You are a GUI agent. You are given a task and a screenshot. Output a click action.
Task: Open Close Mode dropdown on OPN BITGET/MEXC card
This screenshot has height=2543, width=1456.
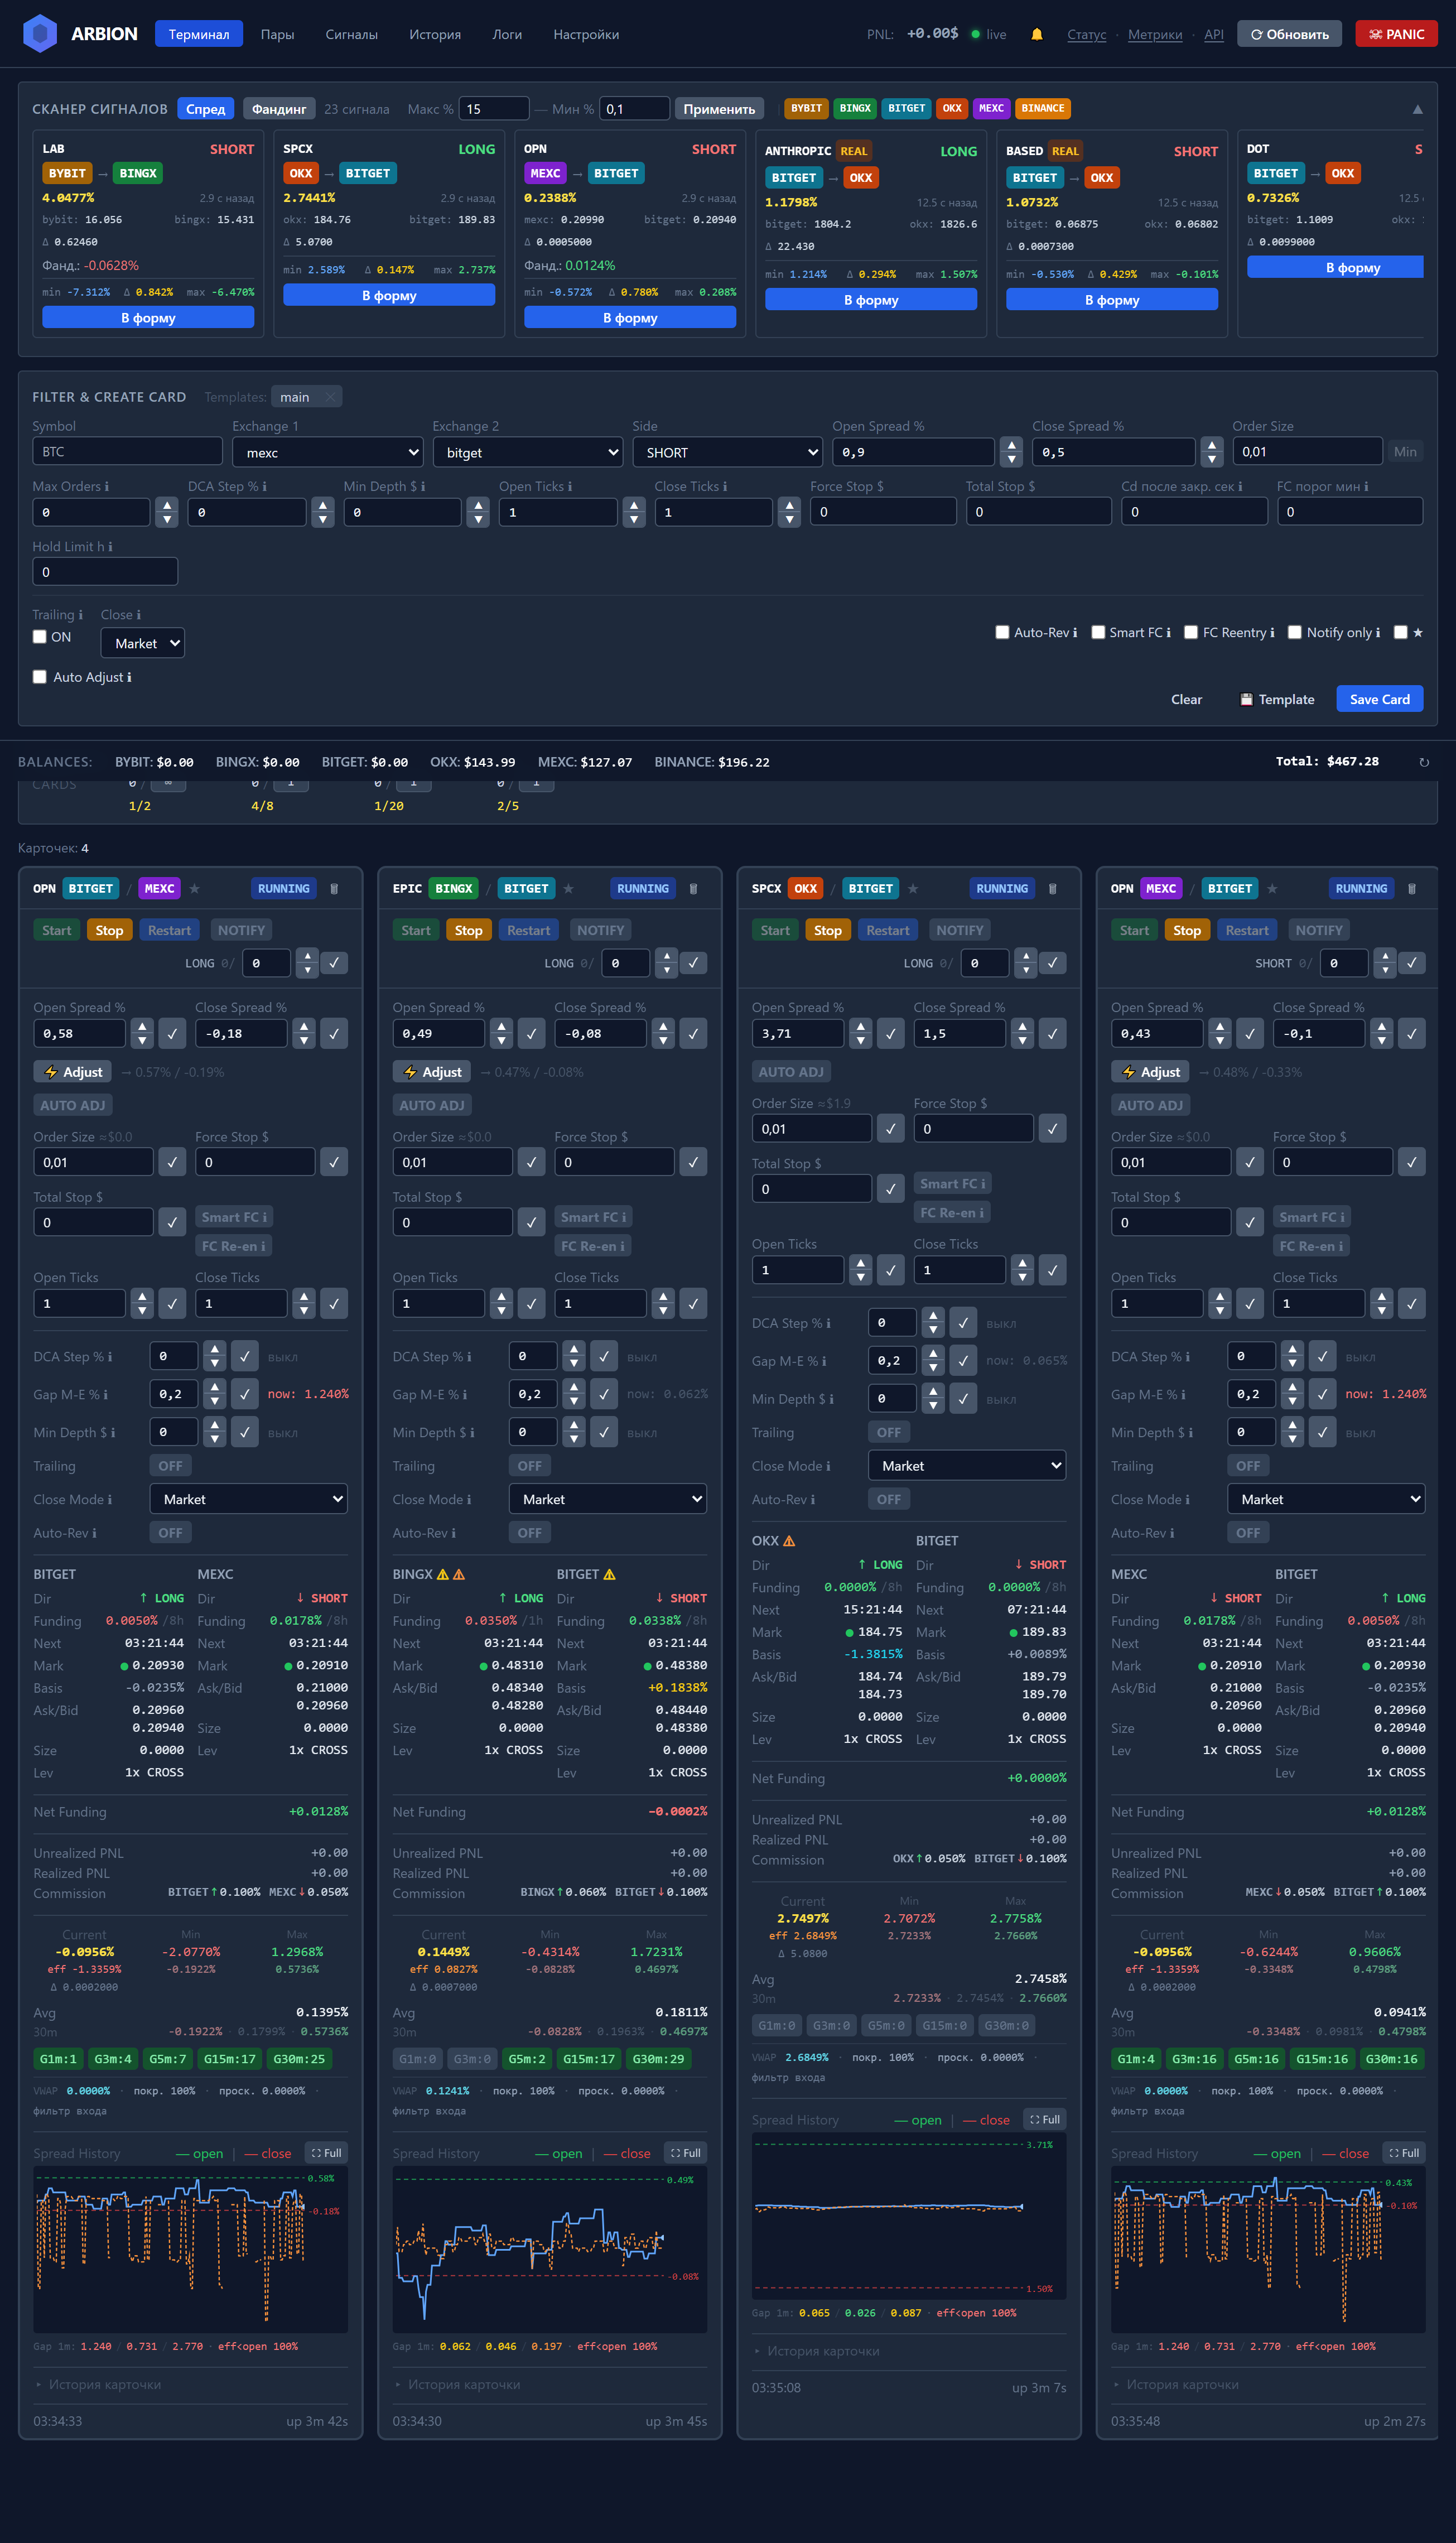(x=249, y=1499)
